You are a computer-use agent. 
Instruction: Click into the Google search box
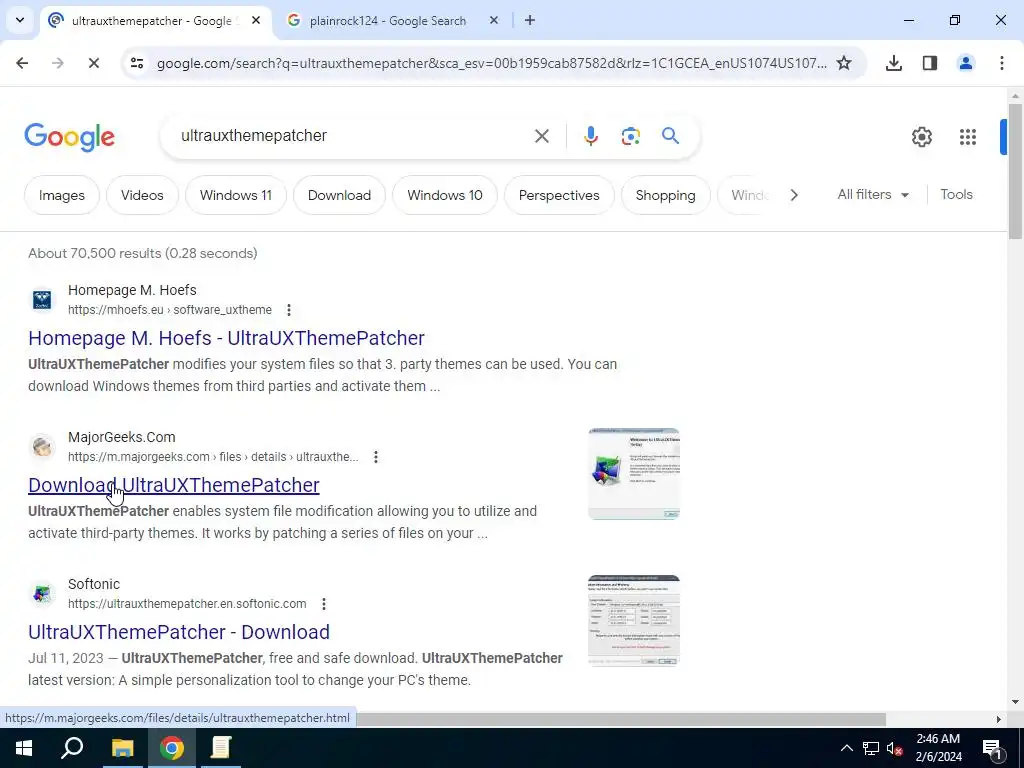(353, 136)
